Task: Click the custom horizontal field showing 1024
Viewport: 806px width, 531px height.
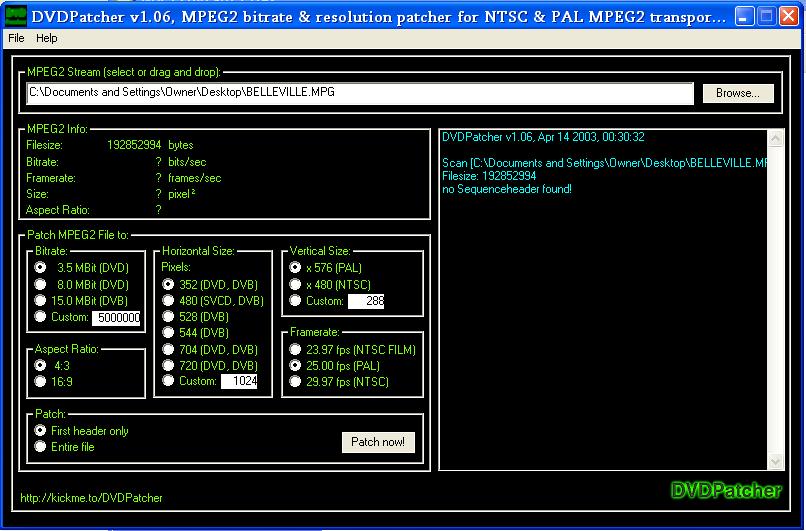Action: coord(239,381)
